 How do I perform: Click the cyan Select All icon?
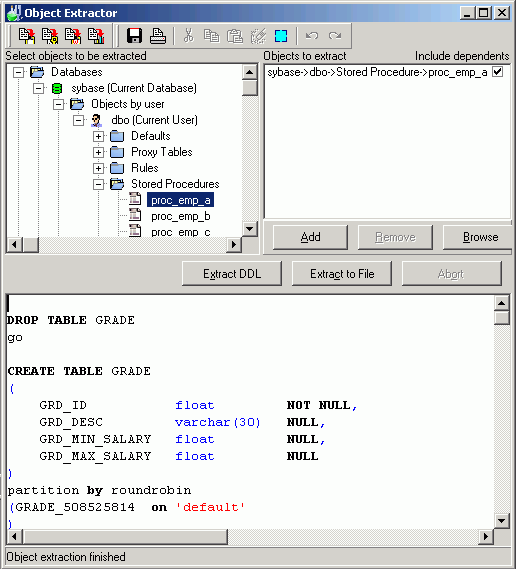tap(281, 36)
